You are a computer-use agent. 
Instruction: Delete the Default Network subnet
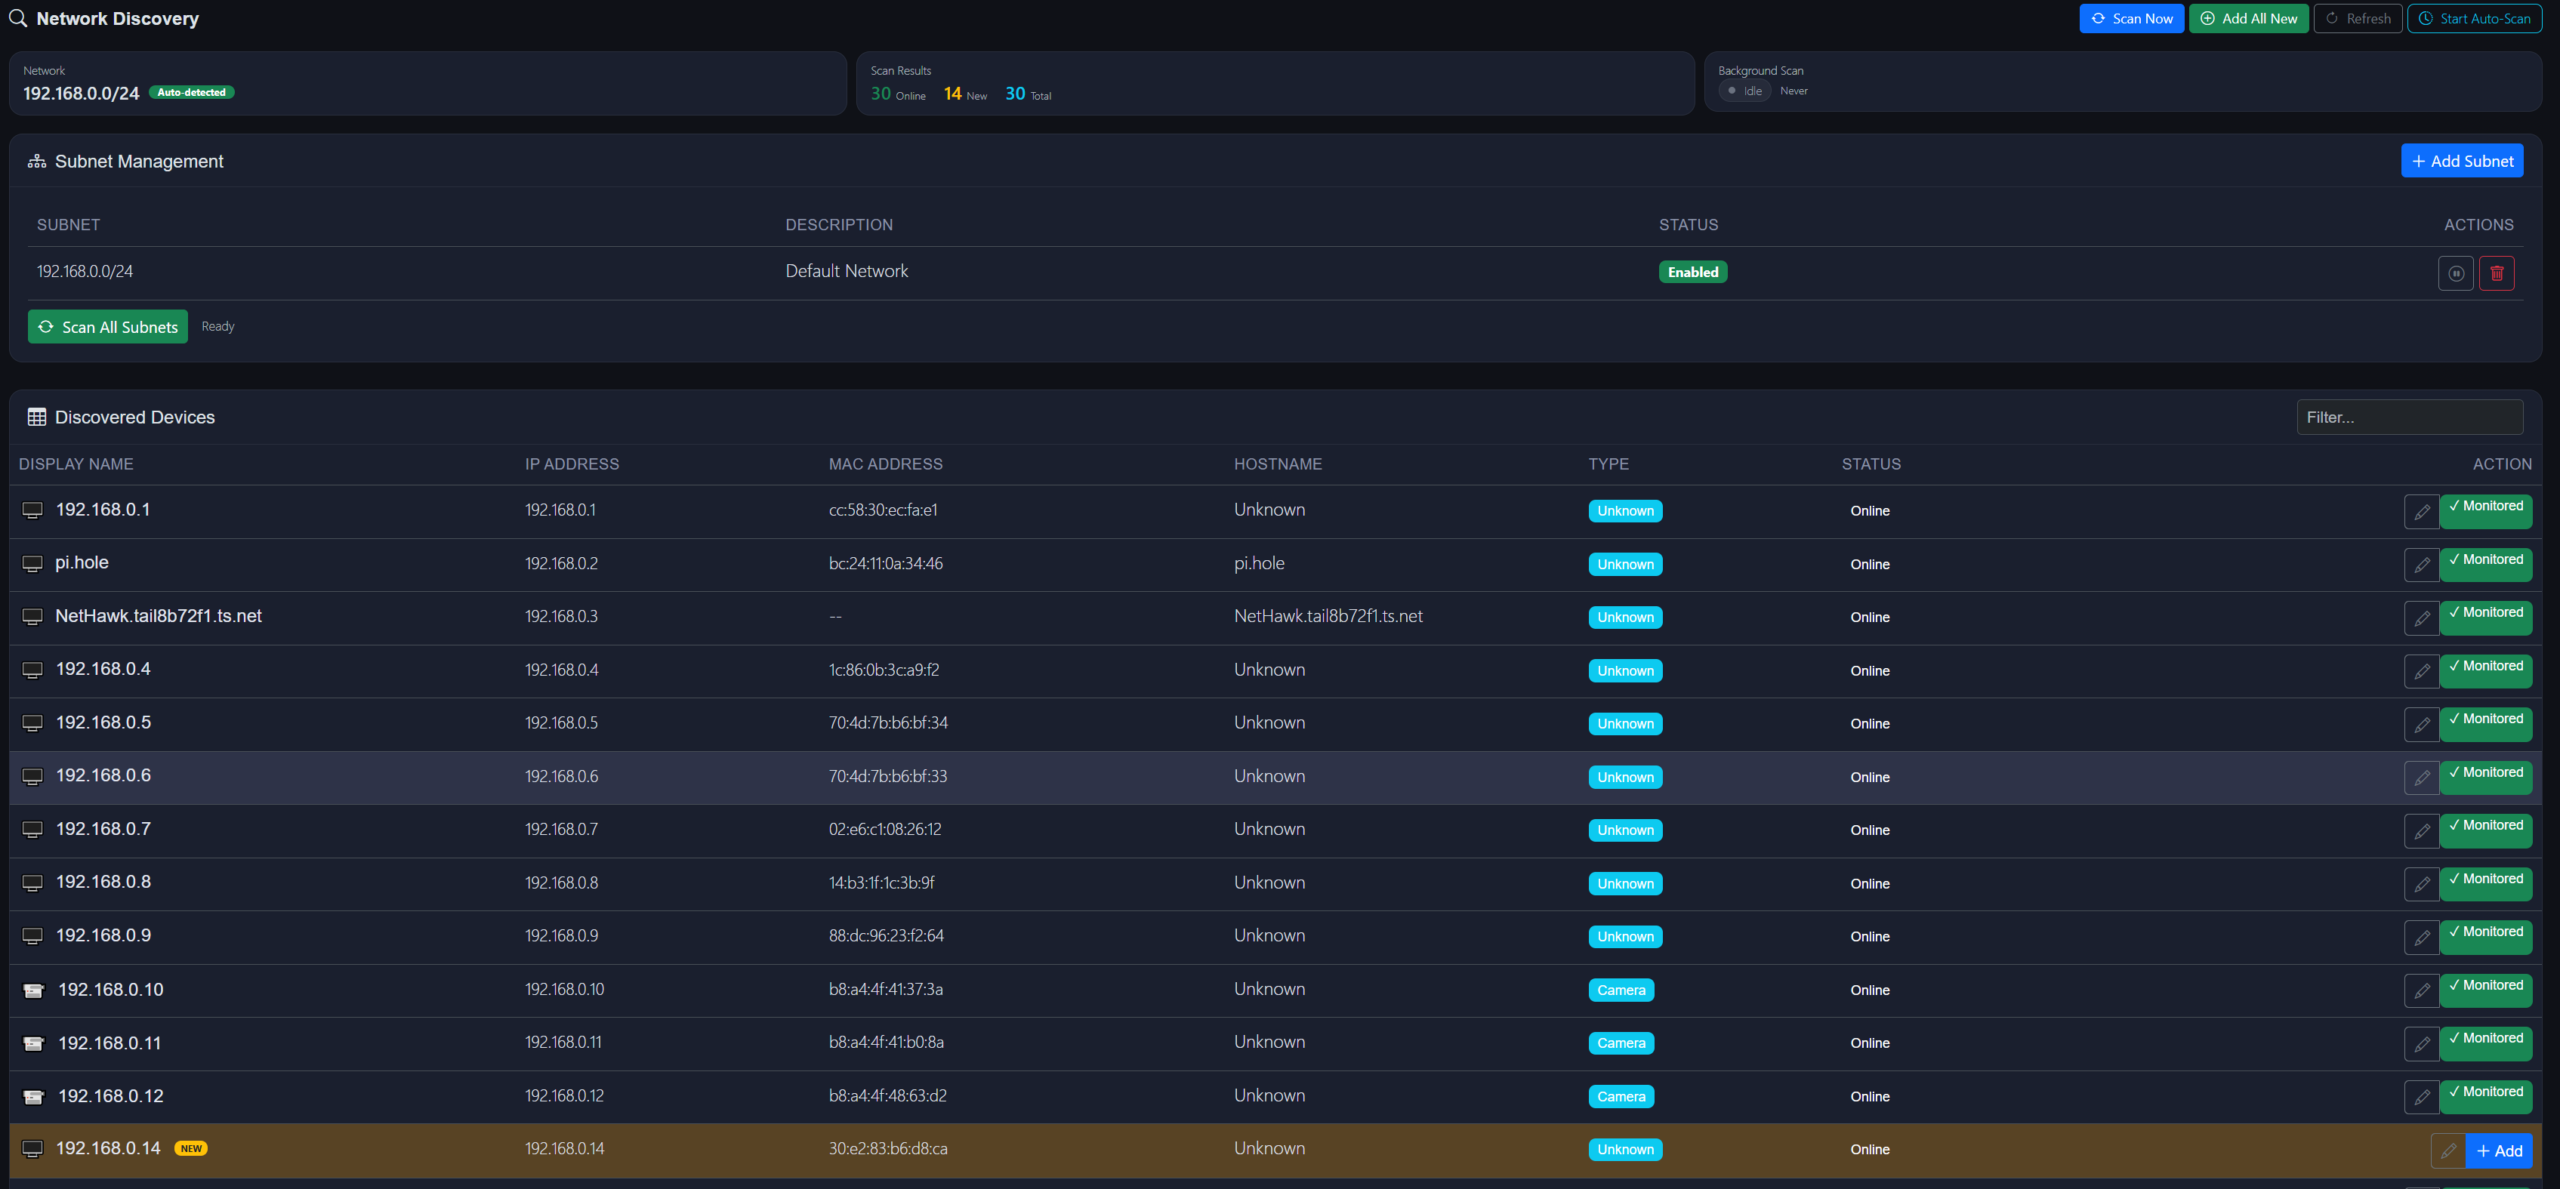point(2496,273)
